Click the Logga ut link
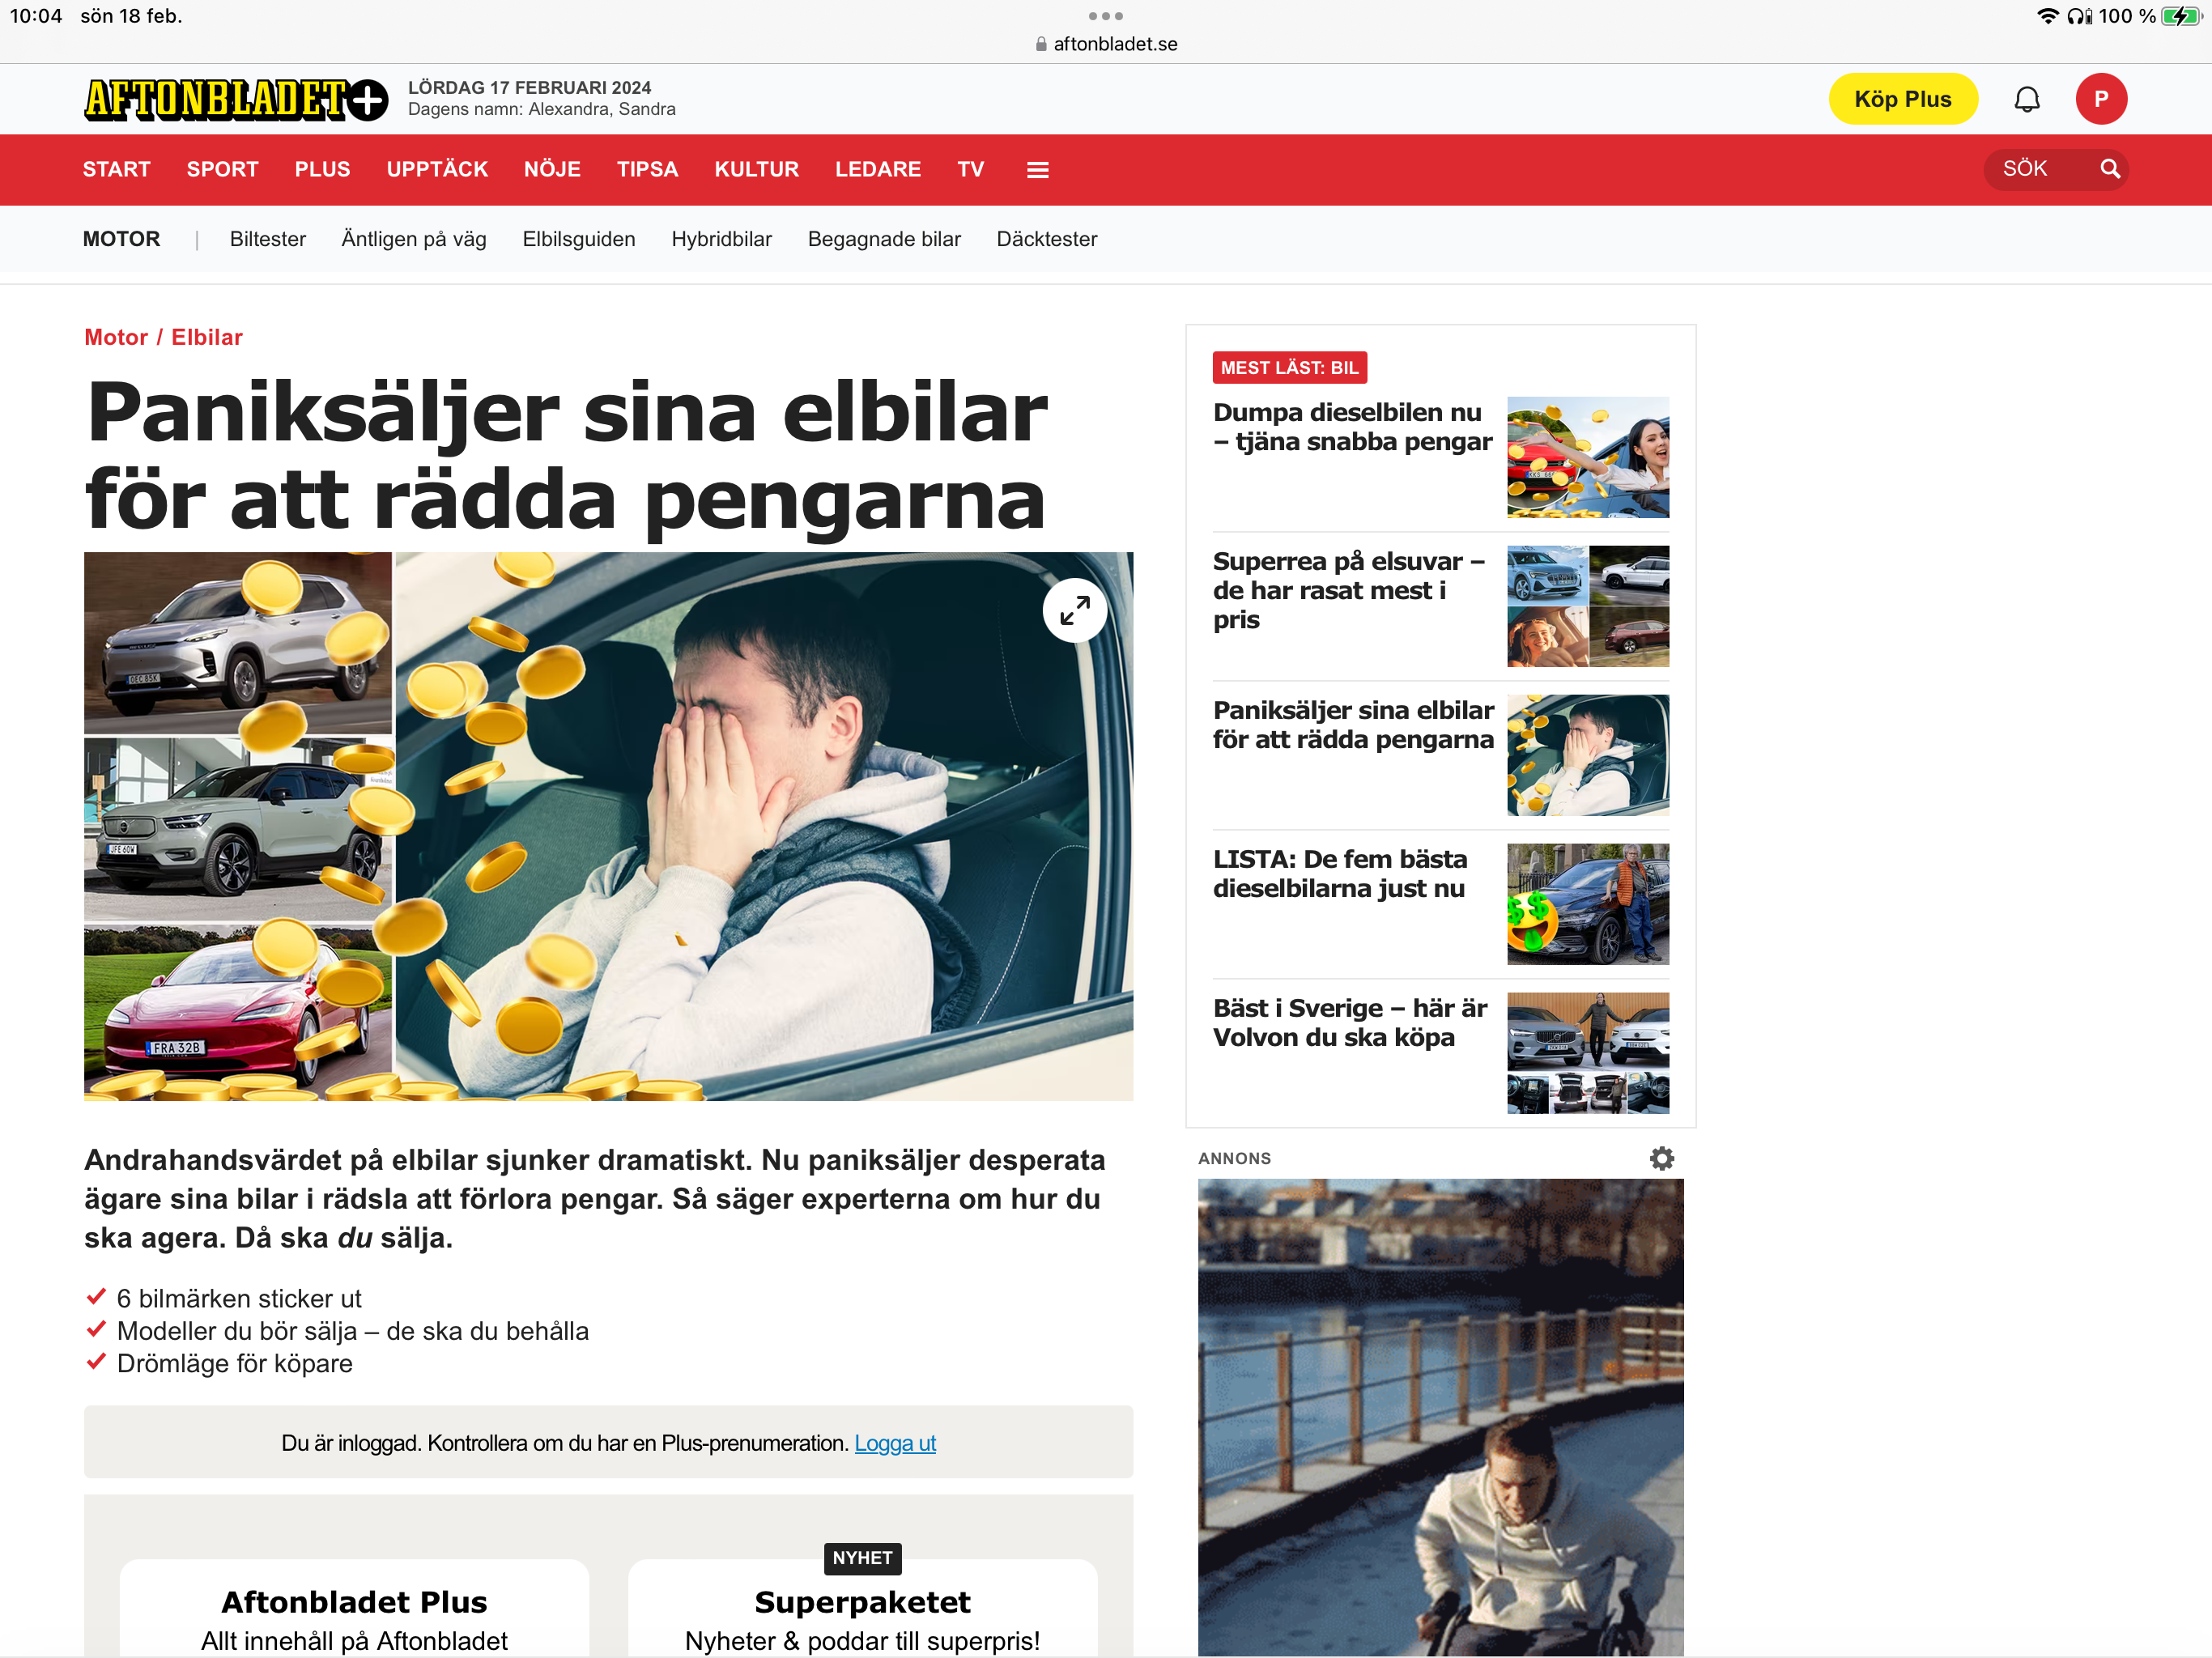Viewport: 2212px width, 1658px height. tap(894, 1443)
